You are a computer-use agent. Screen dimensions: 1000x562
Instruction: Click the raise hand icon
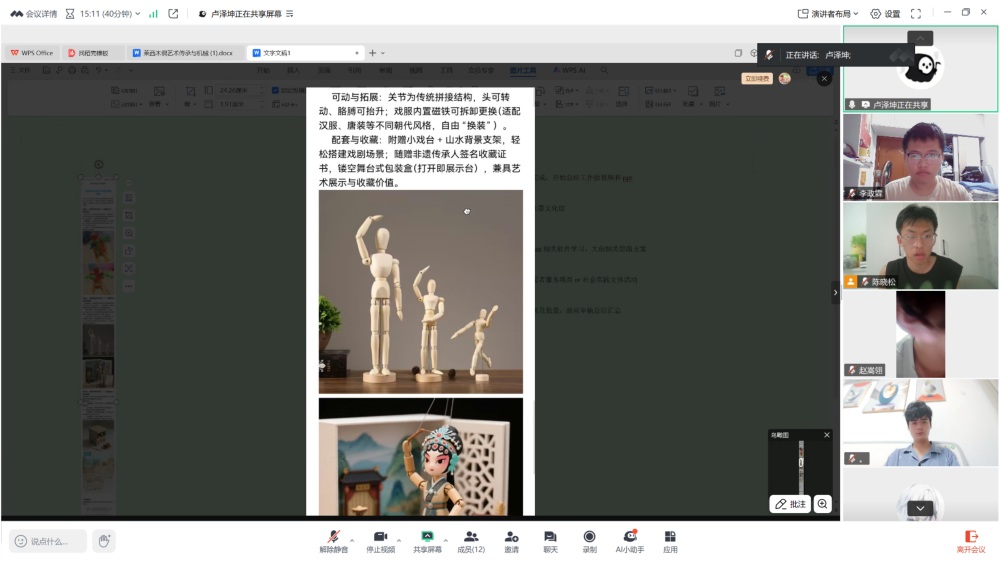pyautogui.click(x=104, y=541)
